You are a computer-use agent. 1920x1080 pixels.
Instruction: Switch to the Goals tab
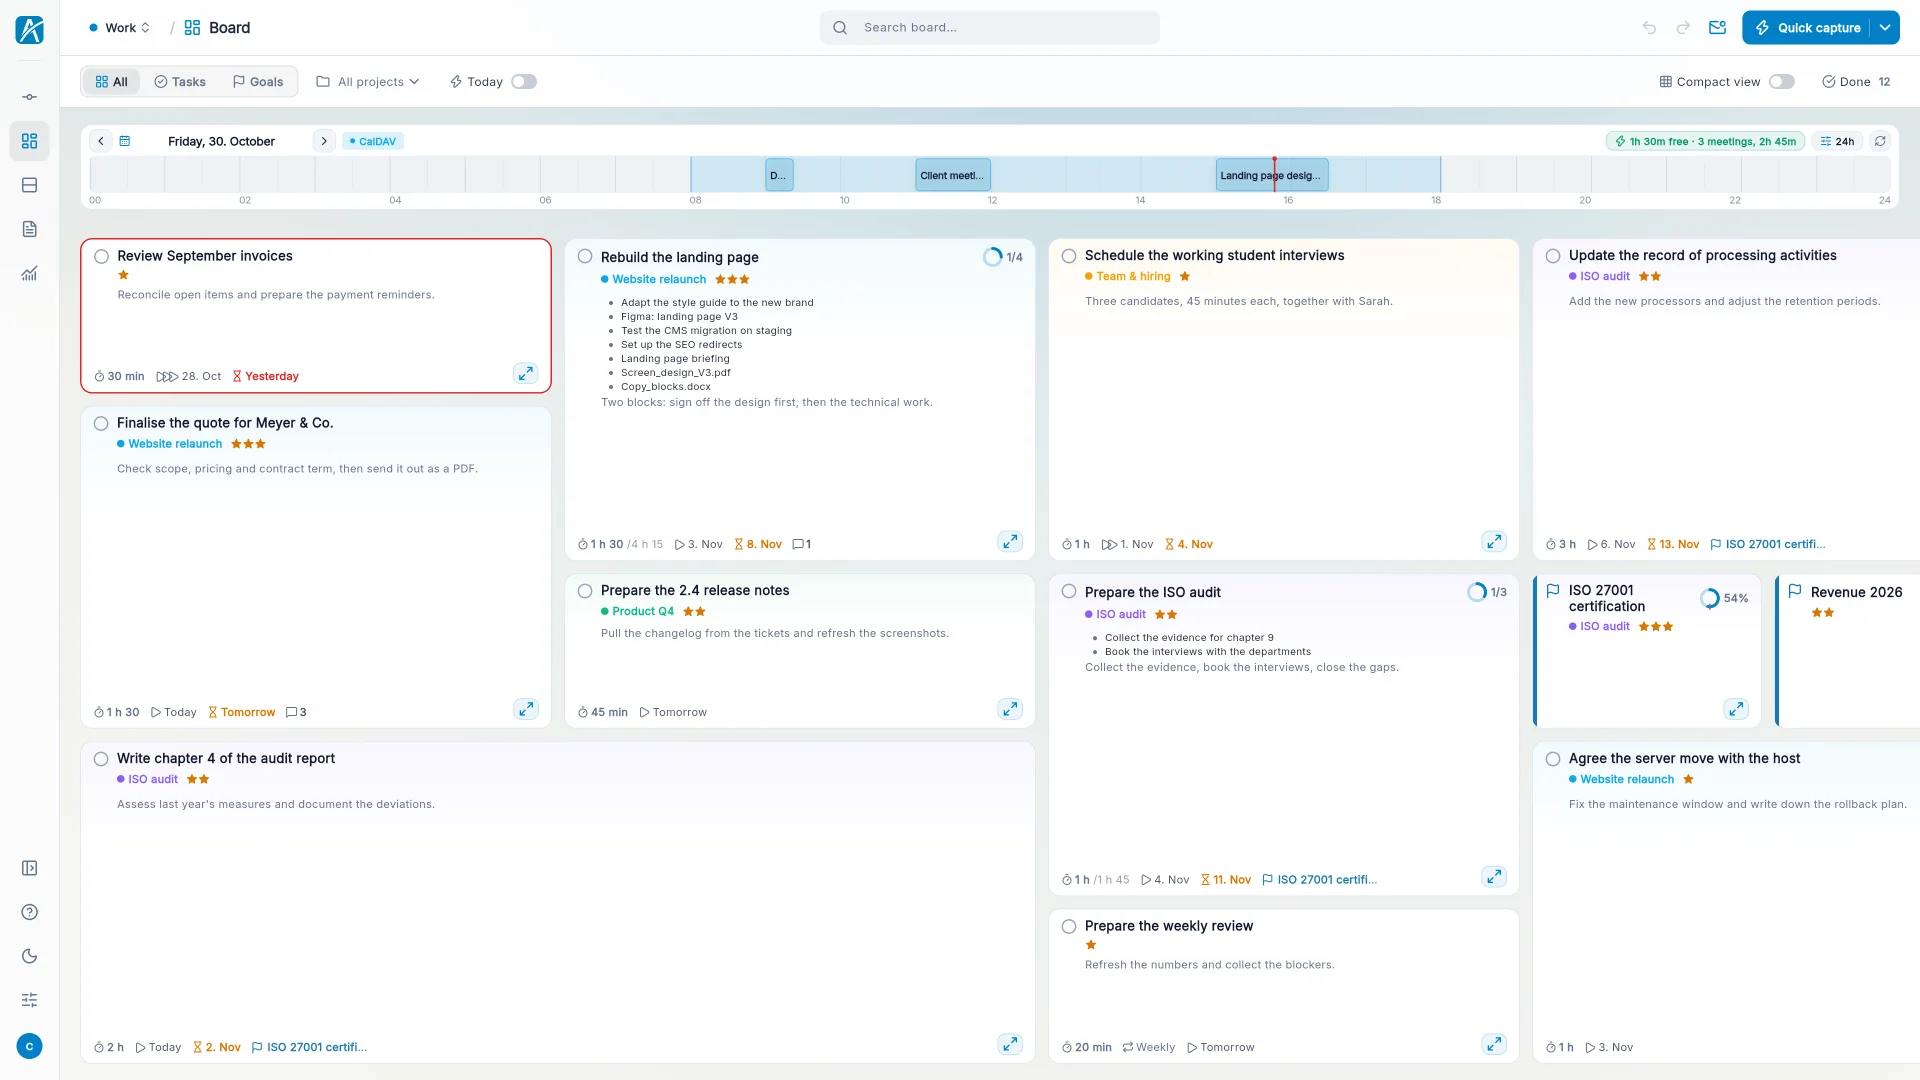258,82
